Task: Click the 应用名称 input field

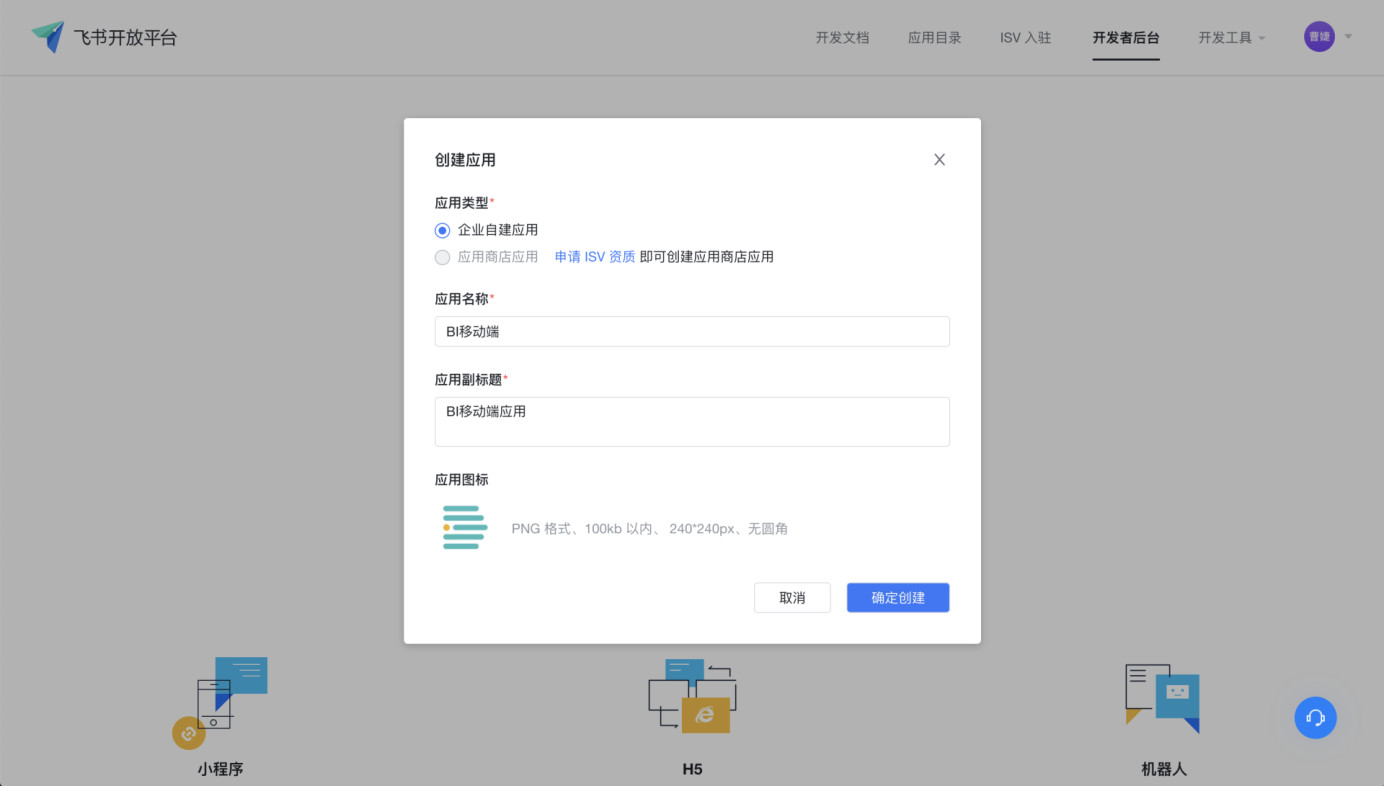Action: 692,332
